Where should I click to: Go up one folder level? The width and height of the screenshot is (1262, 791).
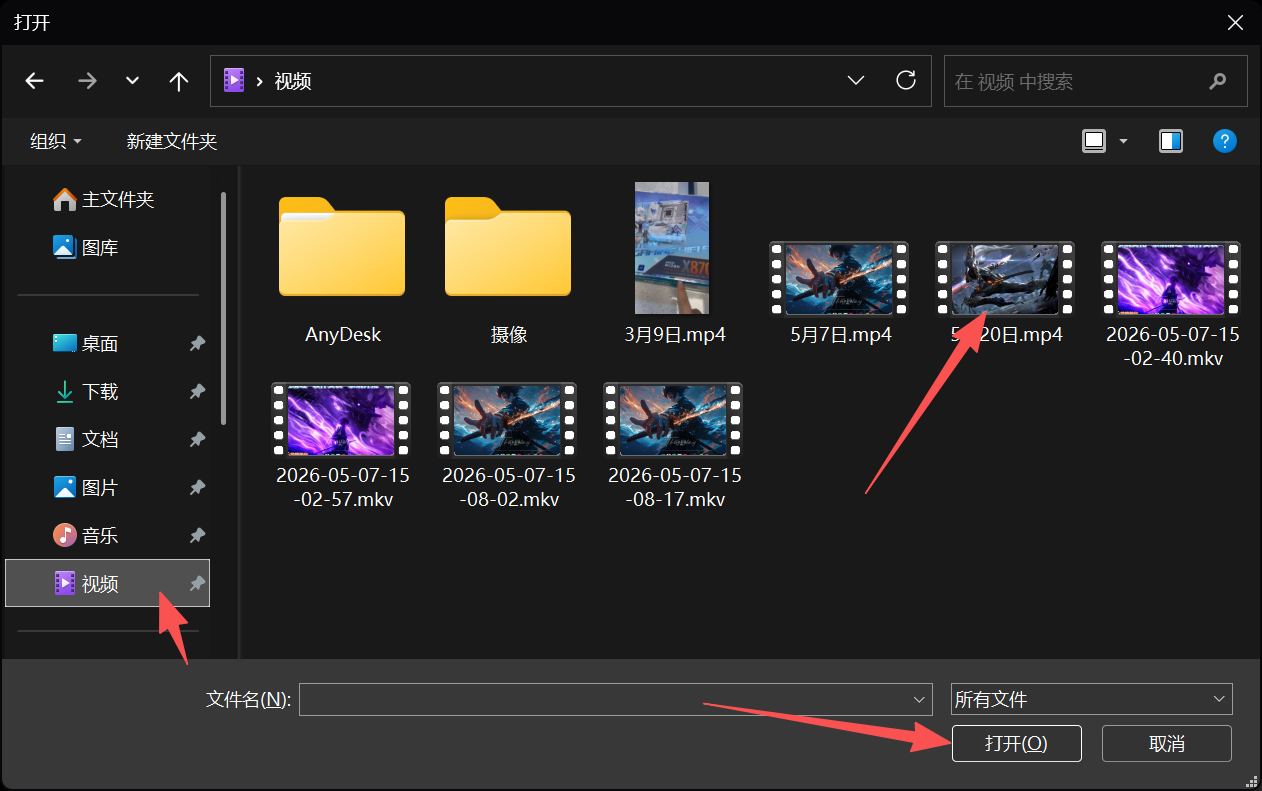pos(179,82)
